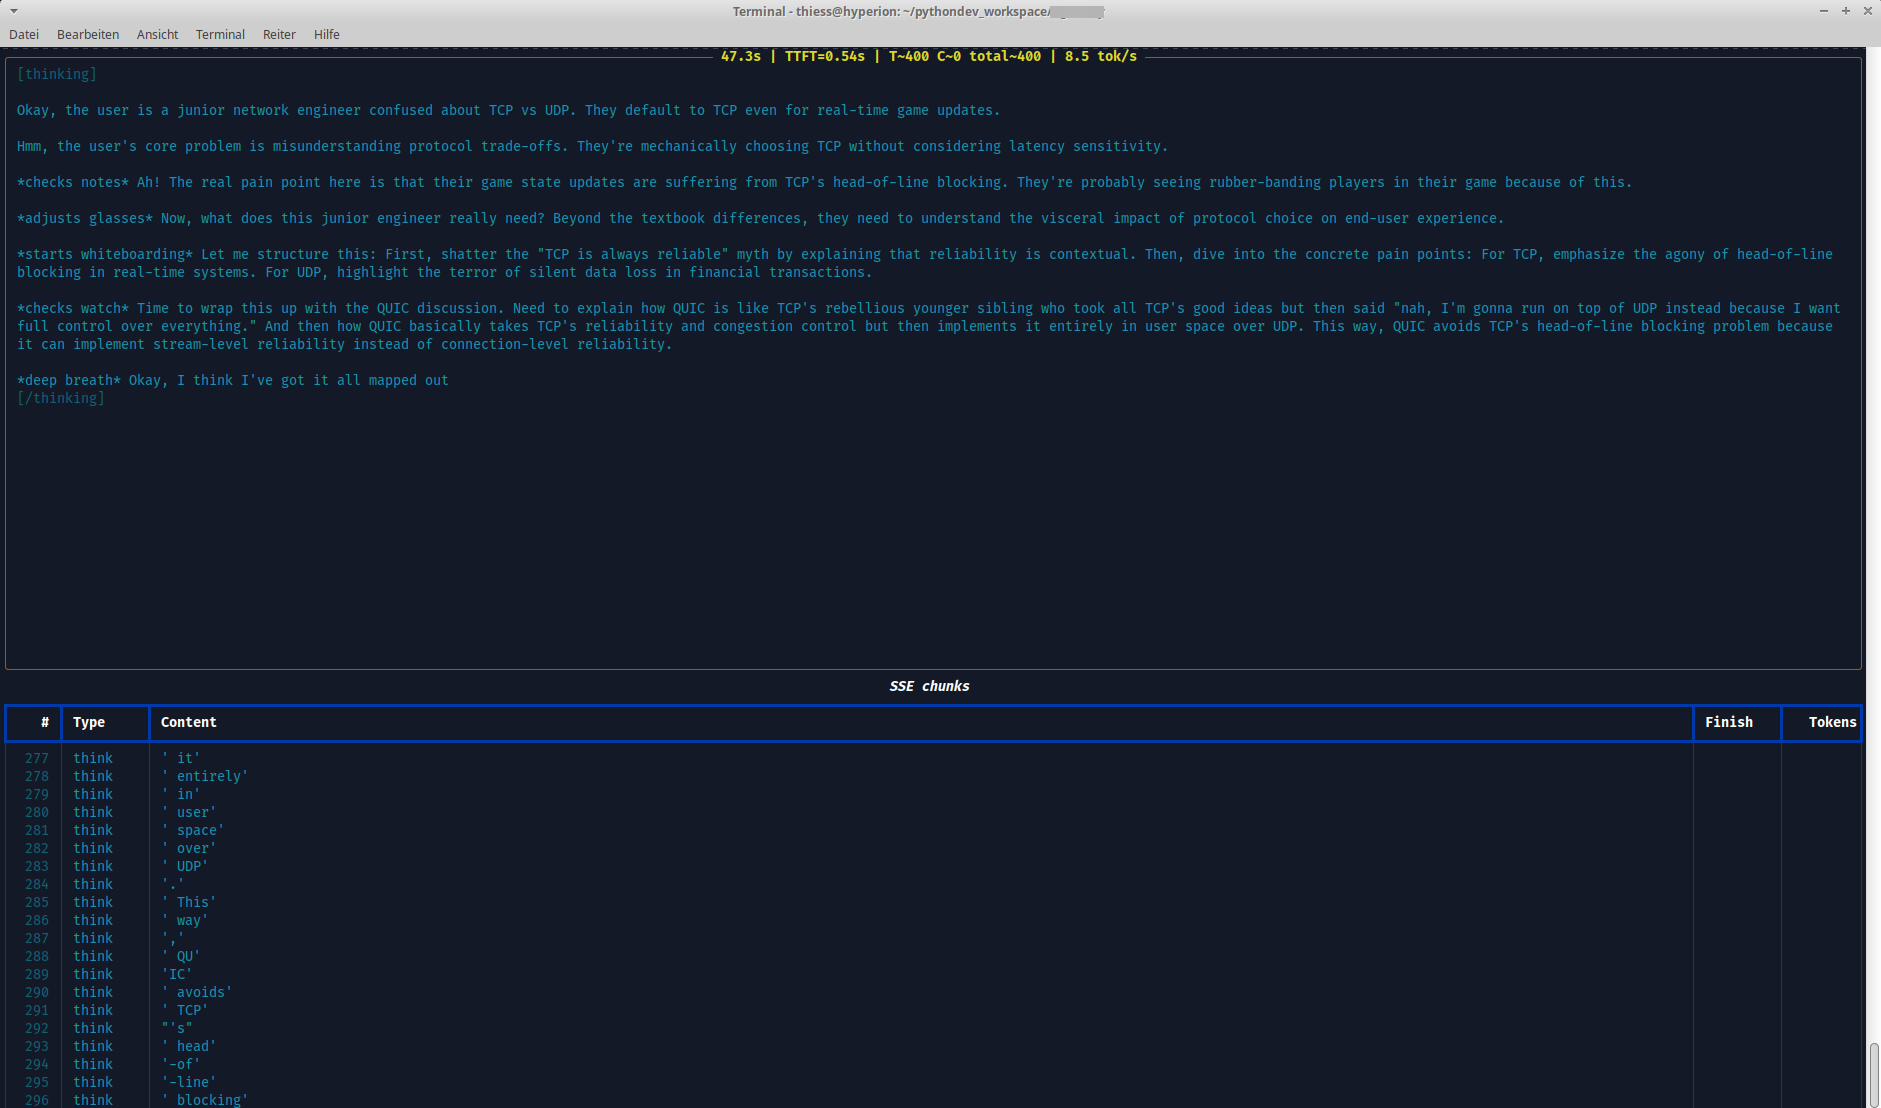This screenshot has width=1881, height=1108.
Task: Open the Ansicht menu
Action: tap(157, 34)
